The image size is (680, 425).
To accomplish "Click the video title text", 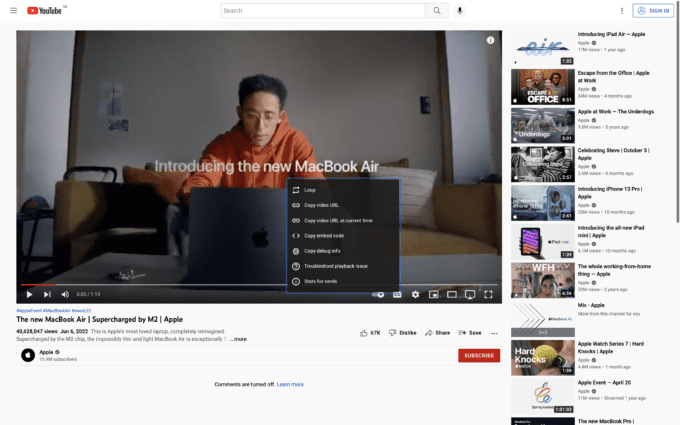I will (99, 319).
